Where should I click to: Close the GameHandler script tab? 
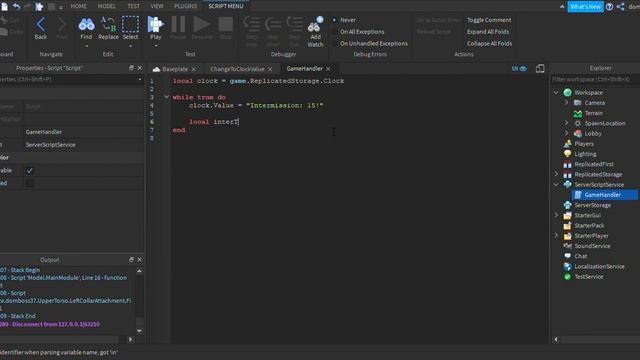(x=328, y=69)
